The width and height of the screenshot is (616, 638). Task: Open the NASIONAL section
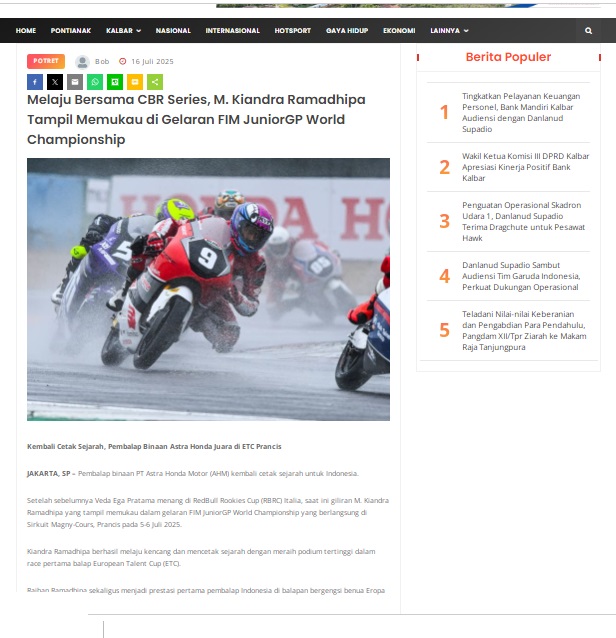coord(173,31)
